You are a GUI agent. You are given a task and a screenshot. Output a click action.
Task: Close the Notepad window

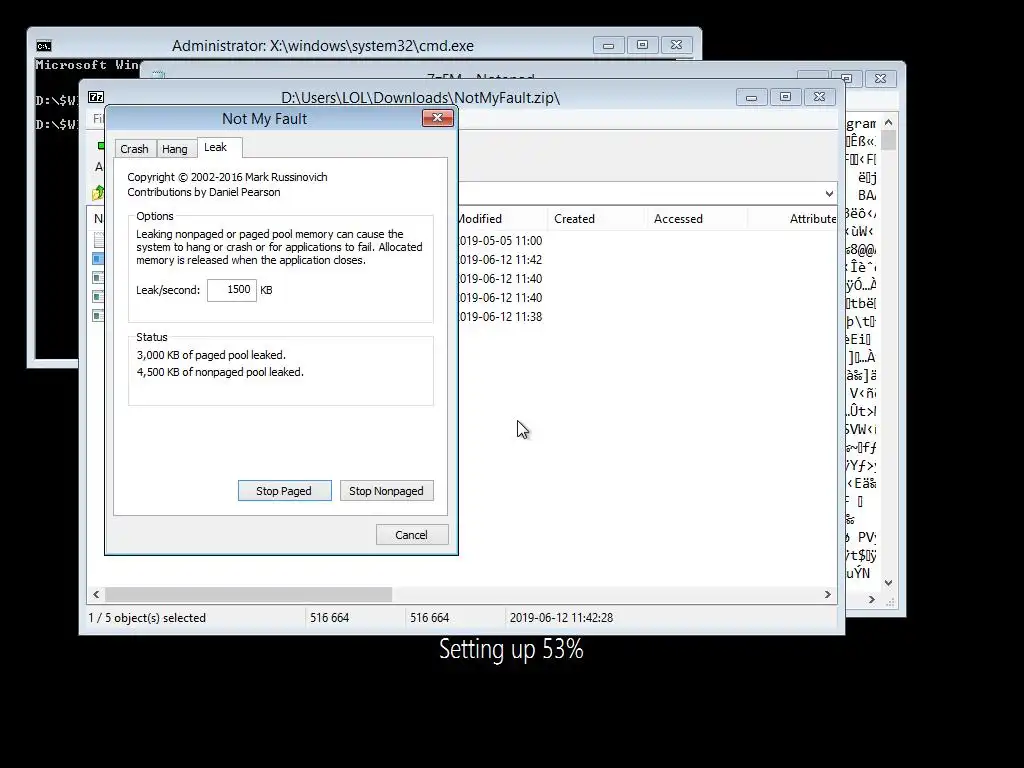[880, 79]
